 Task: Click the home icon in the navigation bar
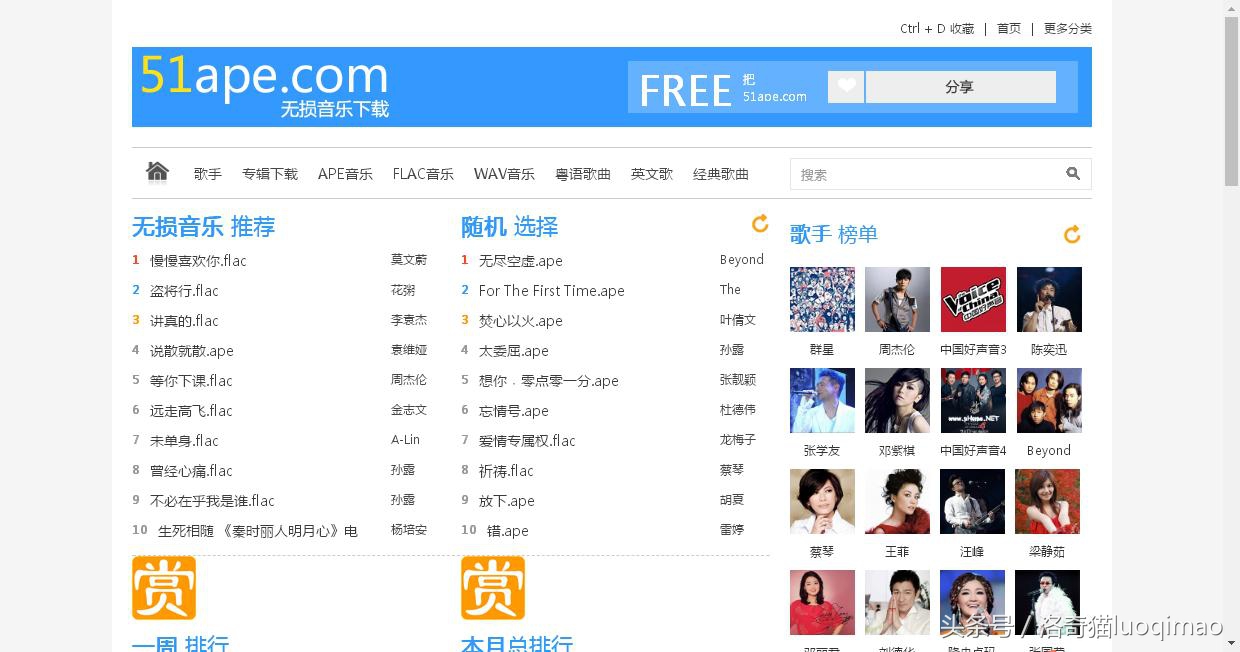point(157,171)
